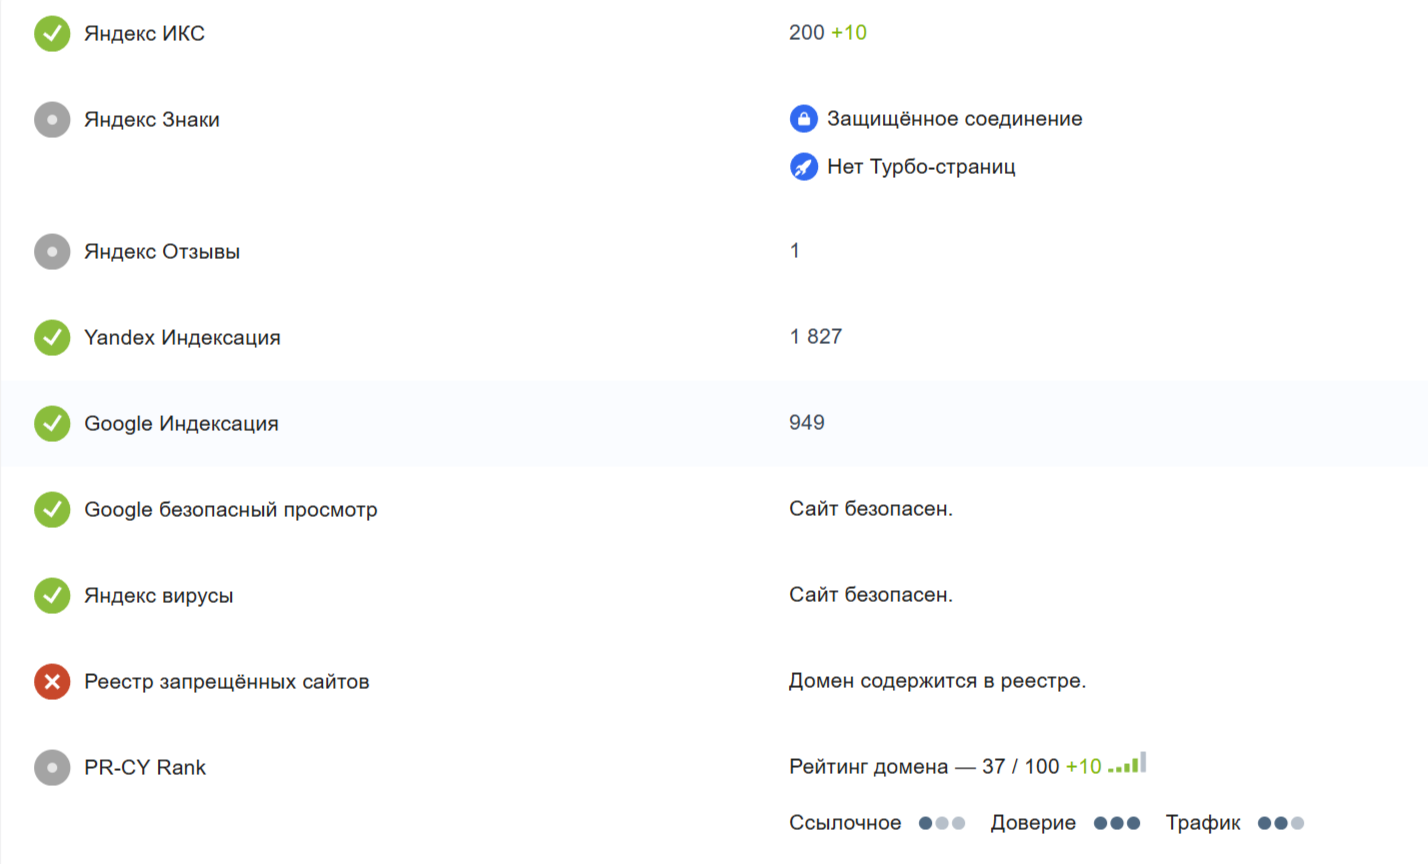Click the Yandex indexed pages count 1 827
Image resolution: width=1428 pixels, height=864 pixels.
[x=815, y=337]
